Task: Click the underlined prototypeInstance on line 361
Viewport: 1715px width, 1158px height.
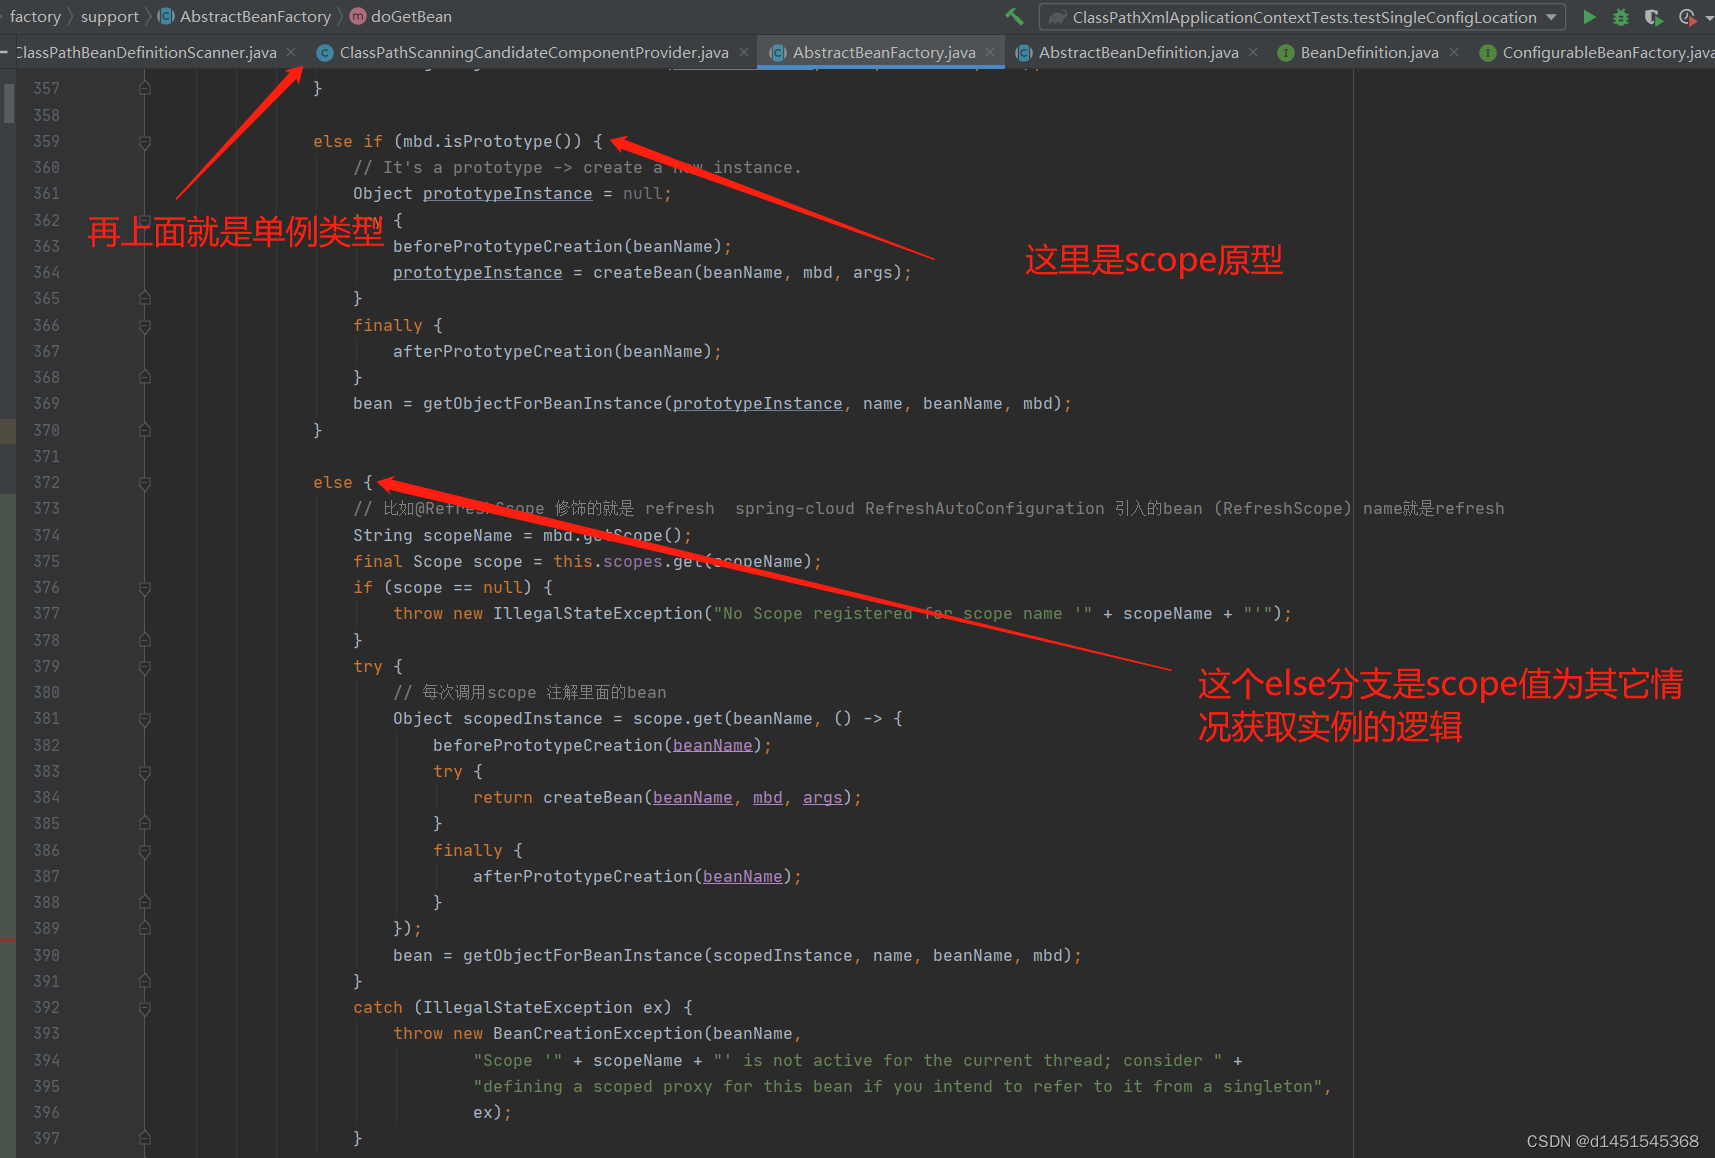Action: 507,194
